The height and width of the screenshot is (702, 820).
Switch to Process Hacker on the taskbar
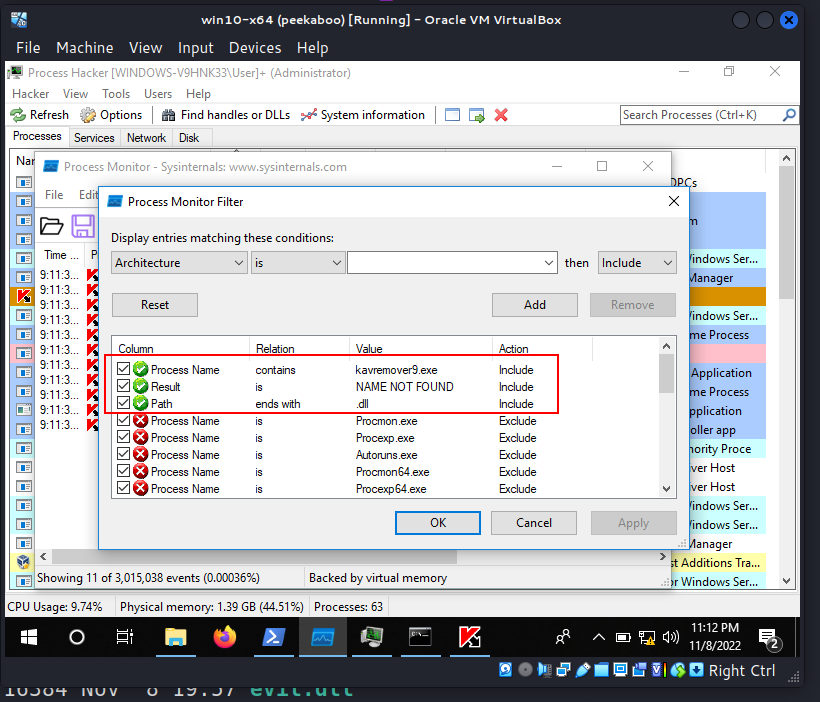[372, 637]
